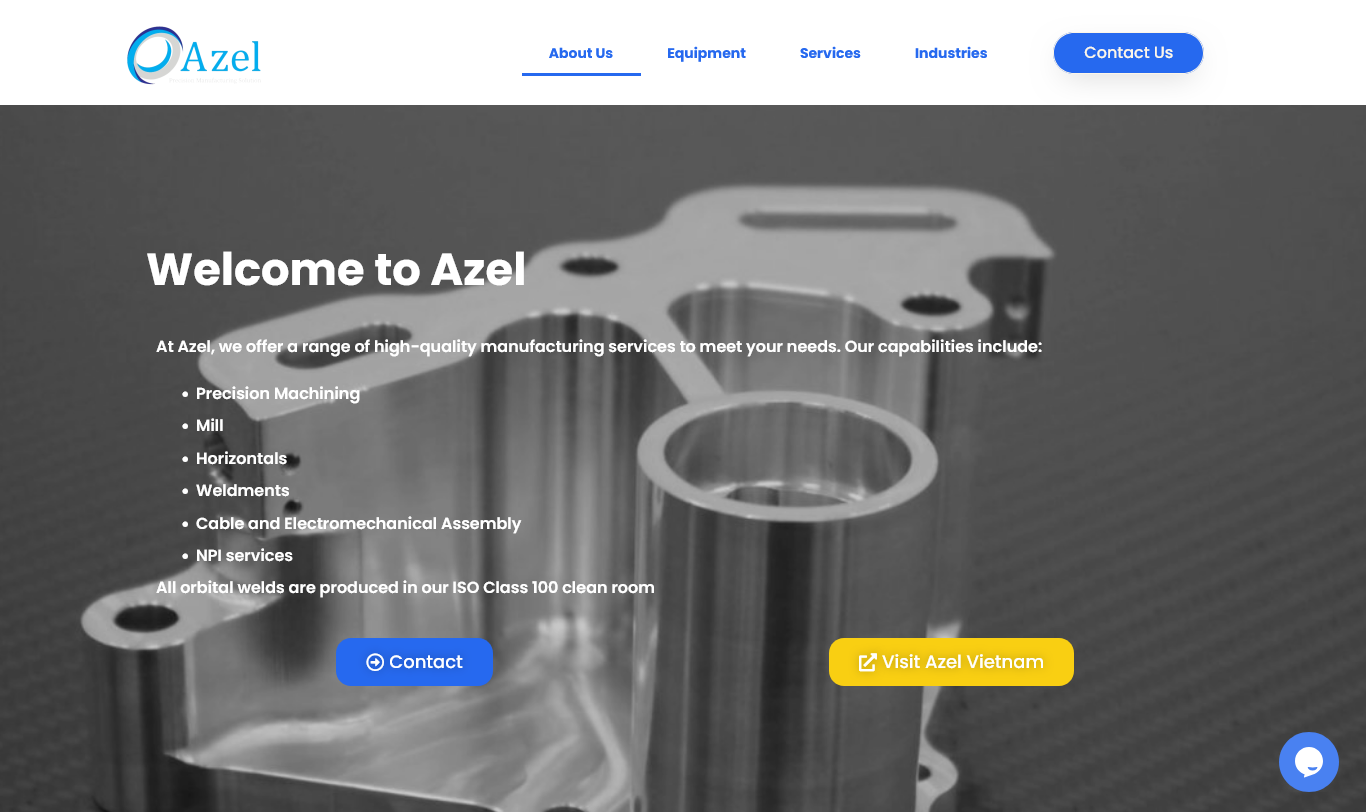Click the Contact Us header button
The height and width of the screenshot is (812, 1366).
pyautogui.click(x=1128, y=53)
